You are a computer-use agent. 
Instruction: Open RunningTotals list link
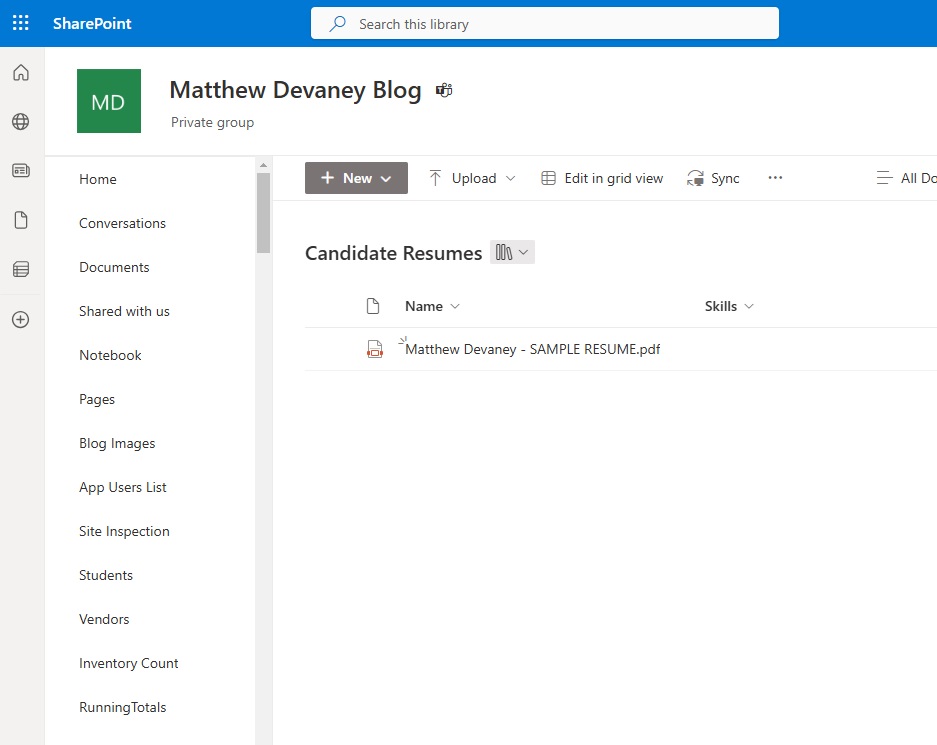point(123,707)
